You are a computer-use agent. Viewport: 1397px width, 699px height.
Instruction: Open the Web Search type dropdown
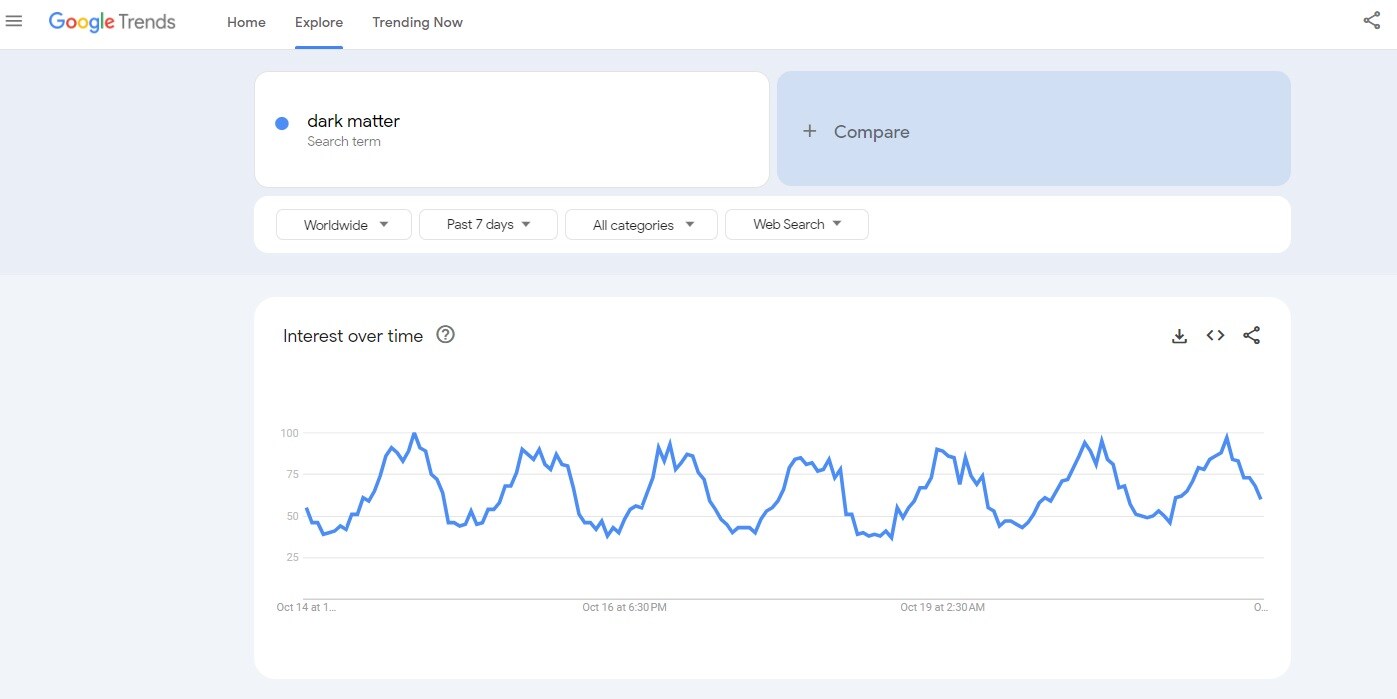pos(796,225)
